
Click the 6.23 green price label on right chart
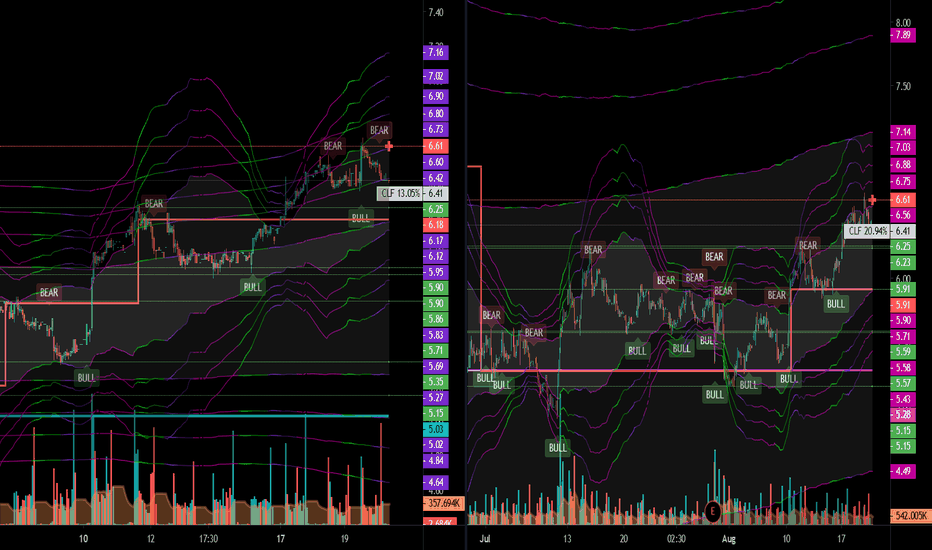(903, 262)
